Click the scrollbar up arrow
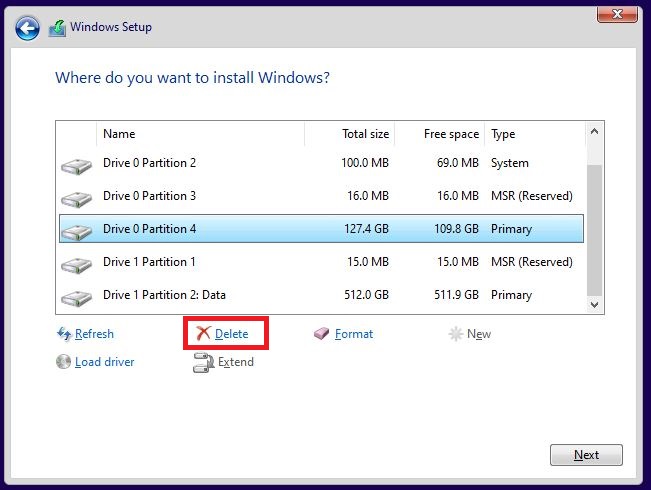This screenshot has height=490, width=651. (x=595, y=132)
